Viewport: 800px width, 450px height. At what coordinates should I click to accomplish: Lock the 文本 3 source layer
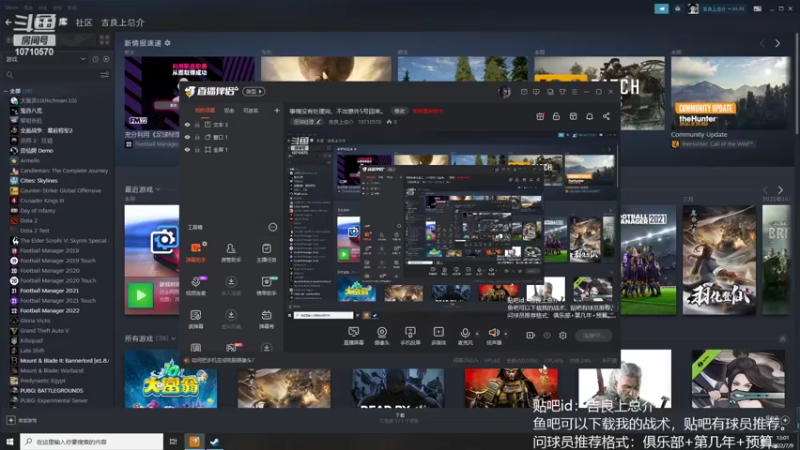point(197,124)
